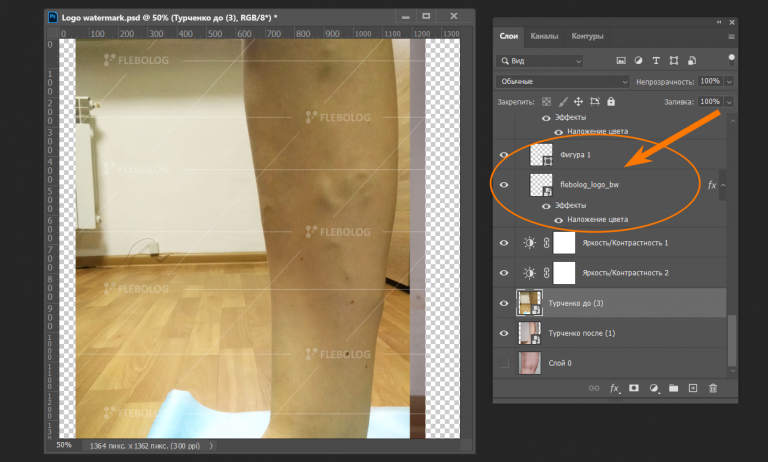Open status bar info arrow

pyautogui.click(x=211, y=446)
